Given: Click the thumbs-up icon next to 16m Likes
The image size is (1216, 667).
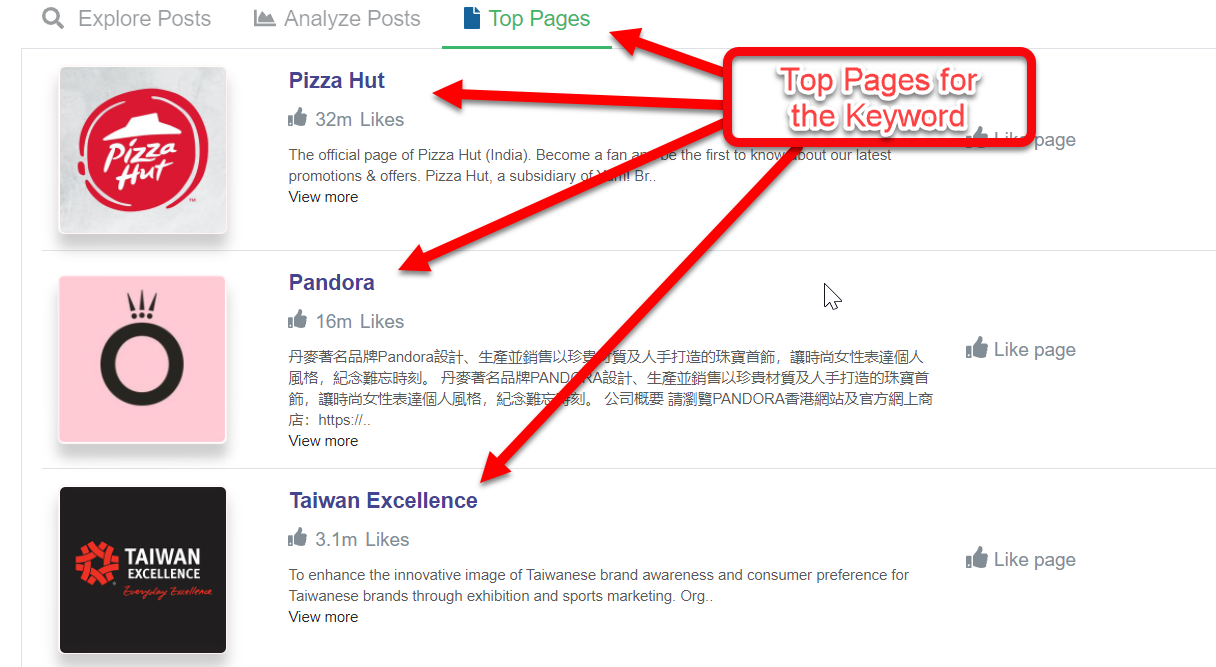Looking at the screenshot, I should [x=297, y=321].
